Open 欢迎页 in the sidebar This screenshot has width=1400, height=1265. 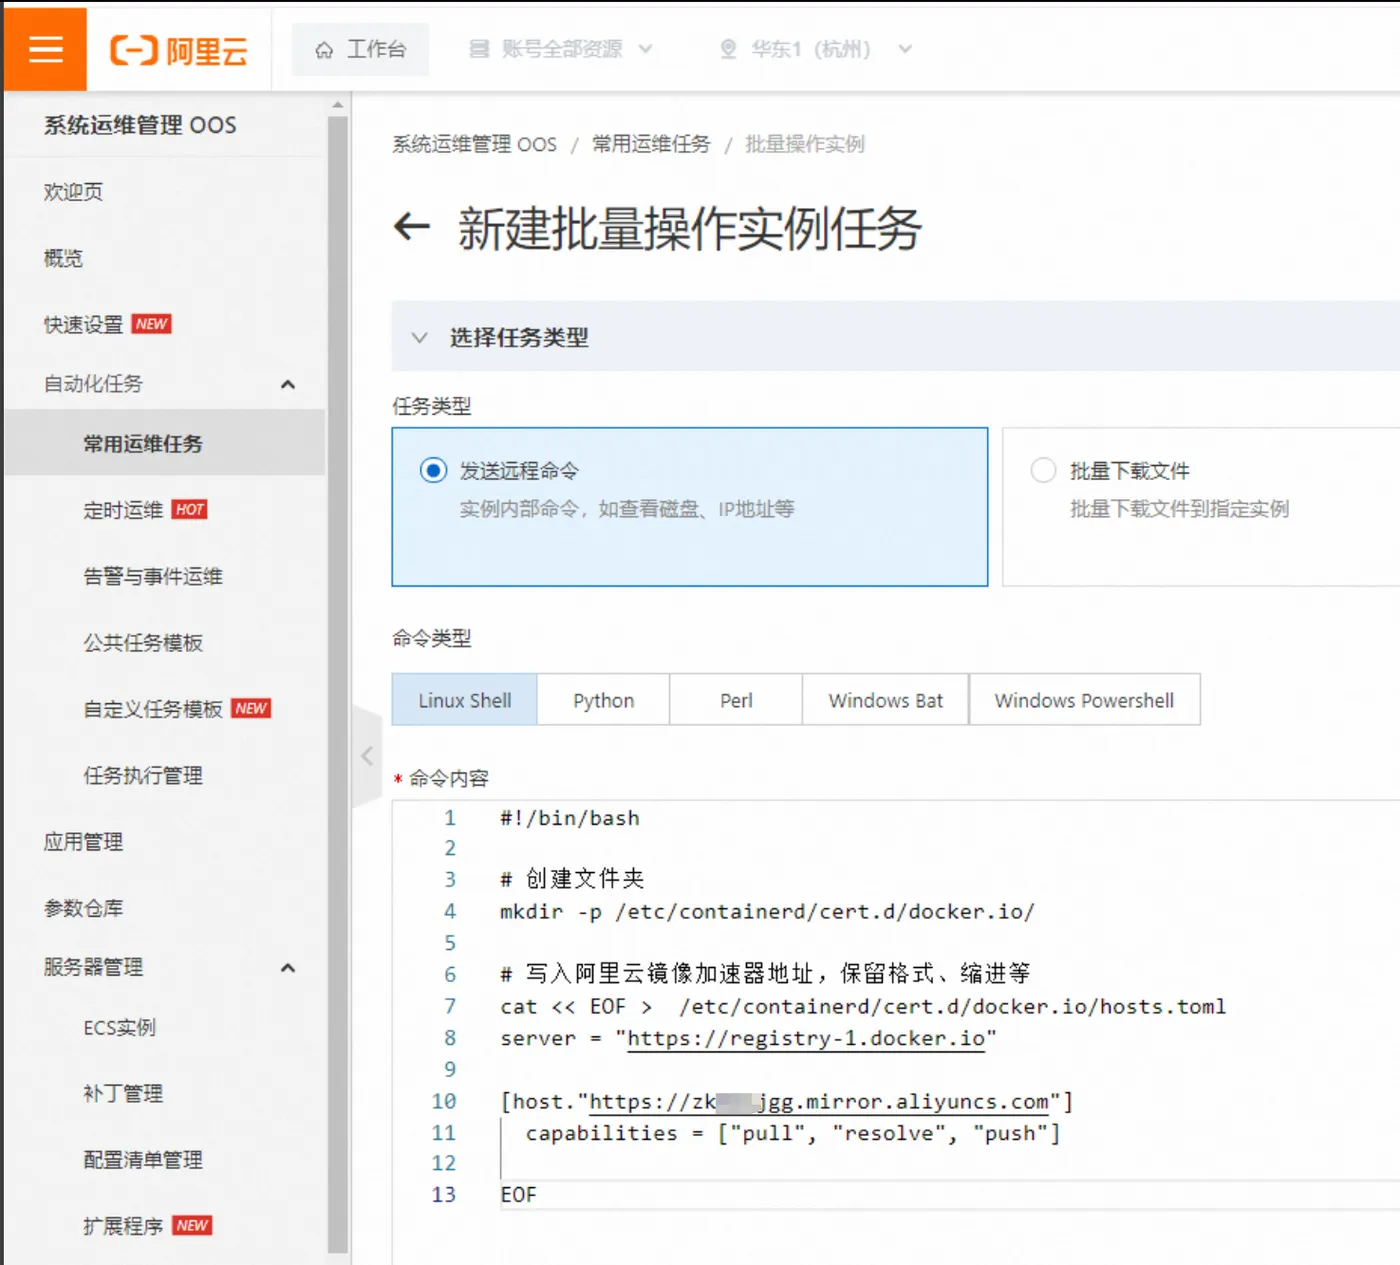tap(73, 191)
